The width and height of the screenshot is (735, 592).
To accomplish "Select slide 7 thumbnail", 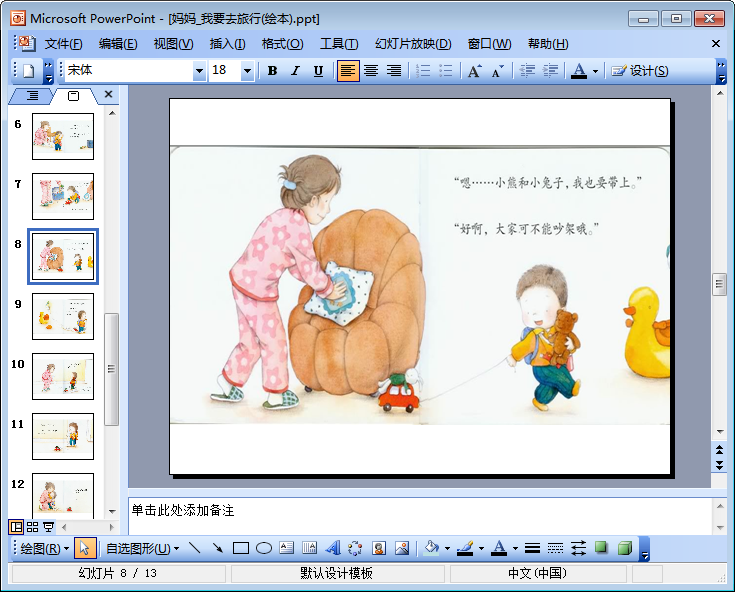I will tap(63, 196).
